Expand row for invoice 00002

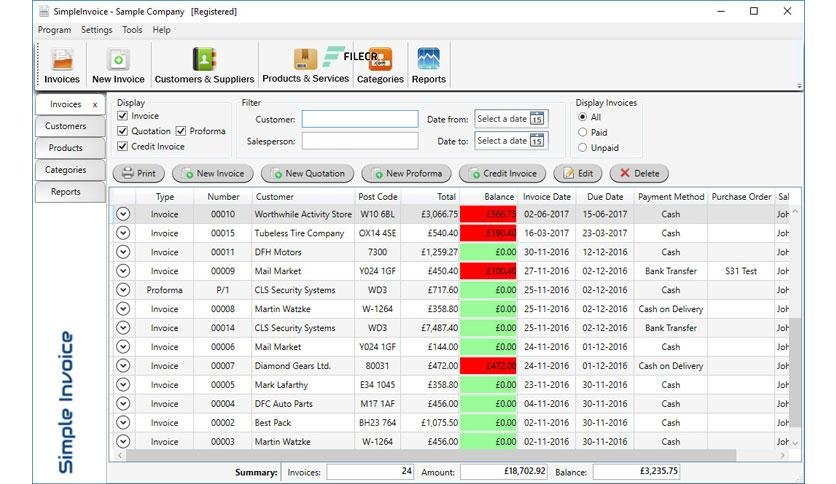coord(123,422)
